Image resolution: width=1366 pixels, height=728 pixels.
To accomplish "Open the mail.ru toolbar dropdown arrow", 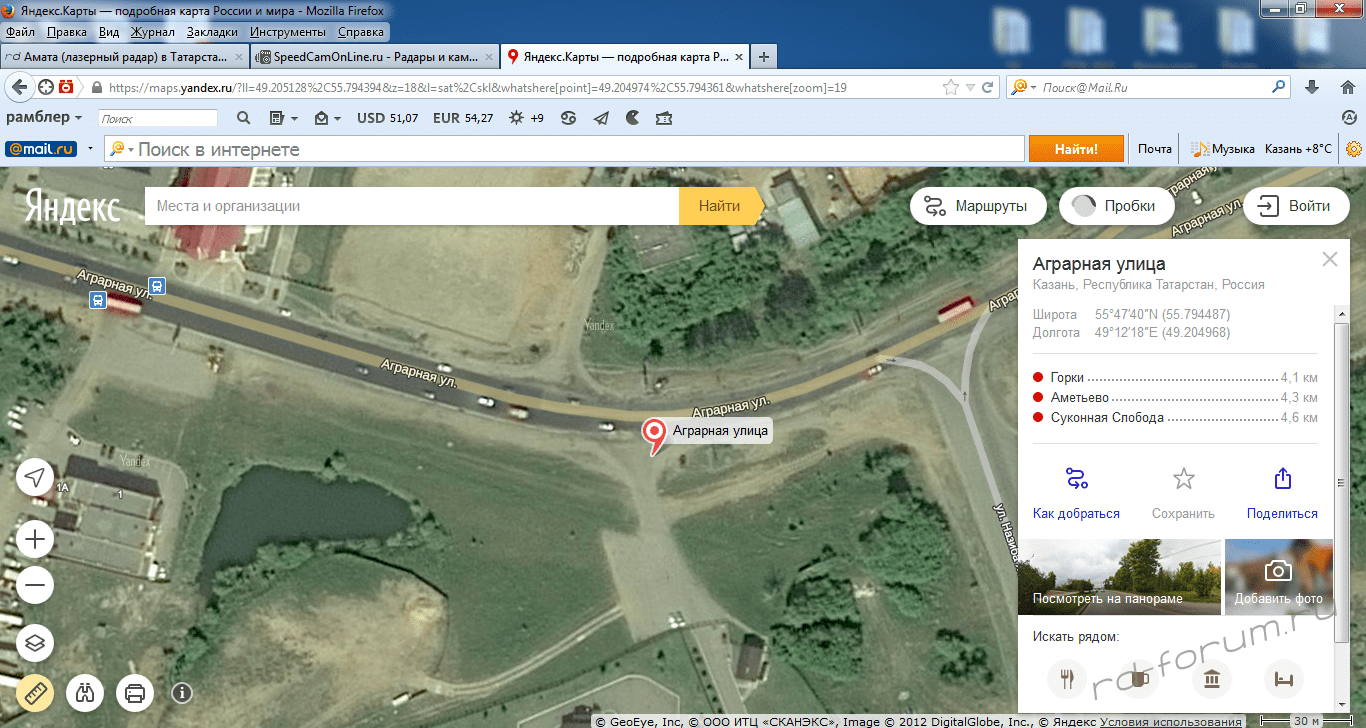I will click(91, 149).
